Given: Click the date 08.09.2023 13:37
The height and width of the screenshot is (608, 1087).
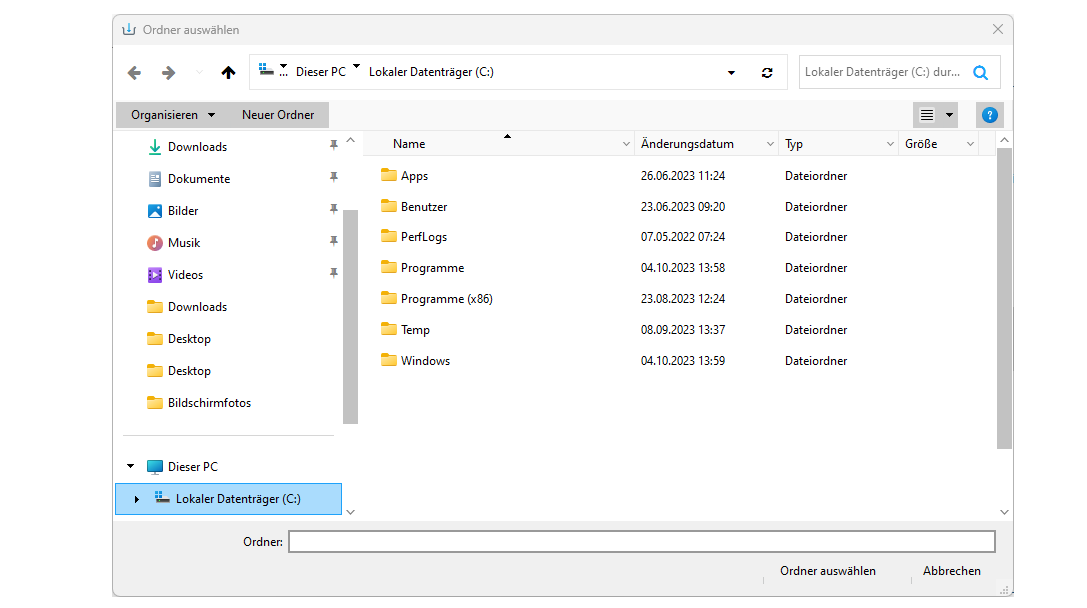Looking at the screenshot, I should pos(683,330).
